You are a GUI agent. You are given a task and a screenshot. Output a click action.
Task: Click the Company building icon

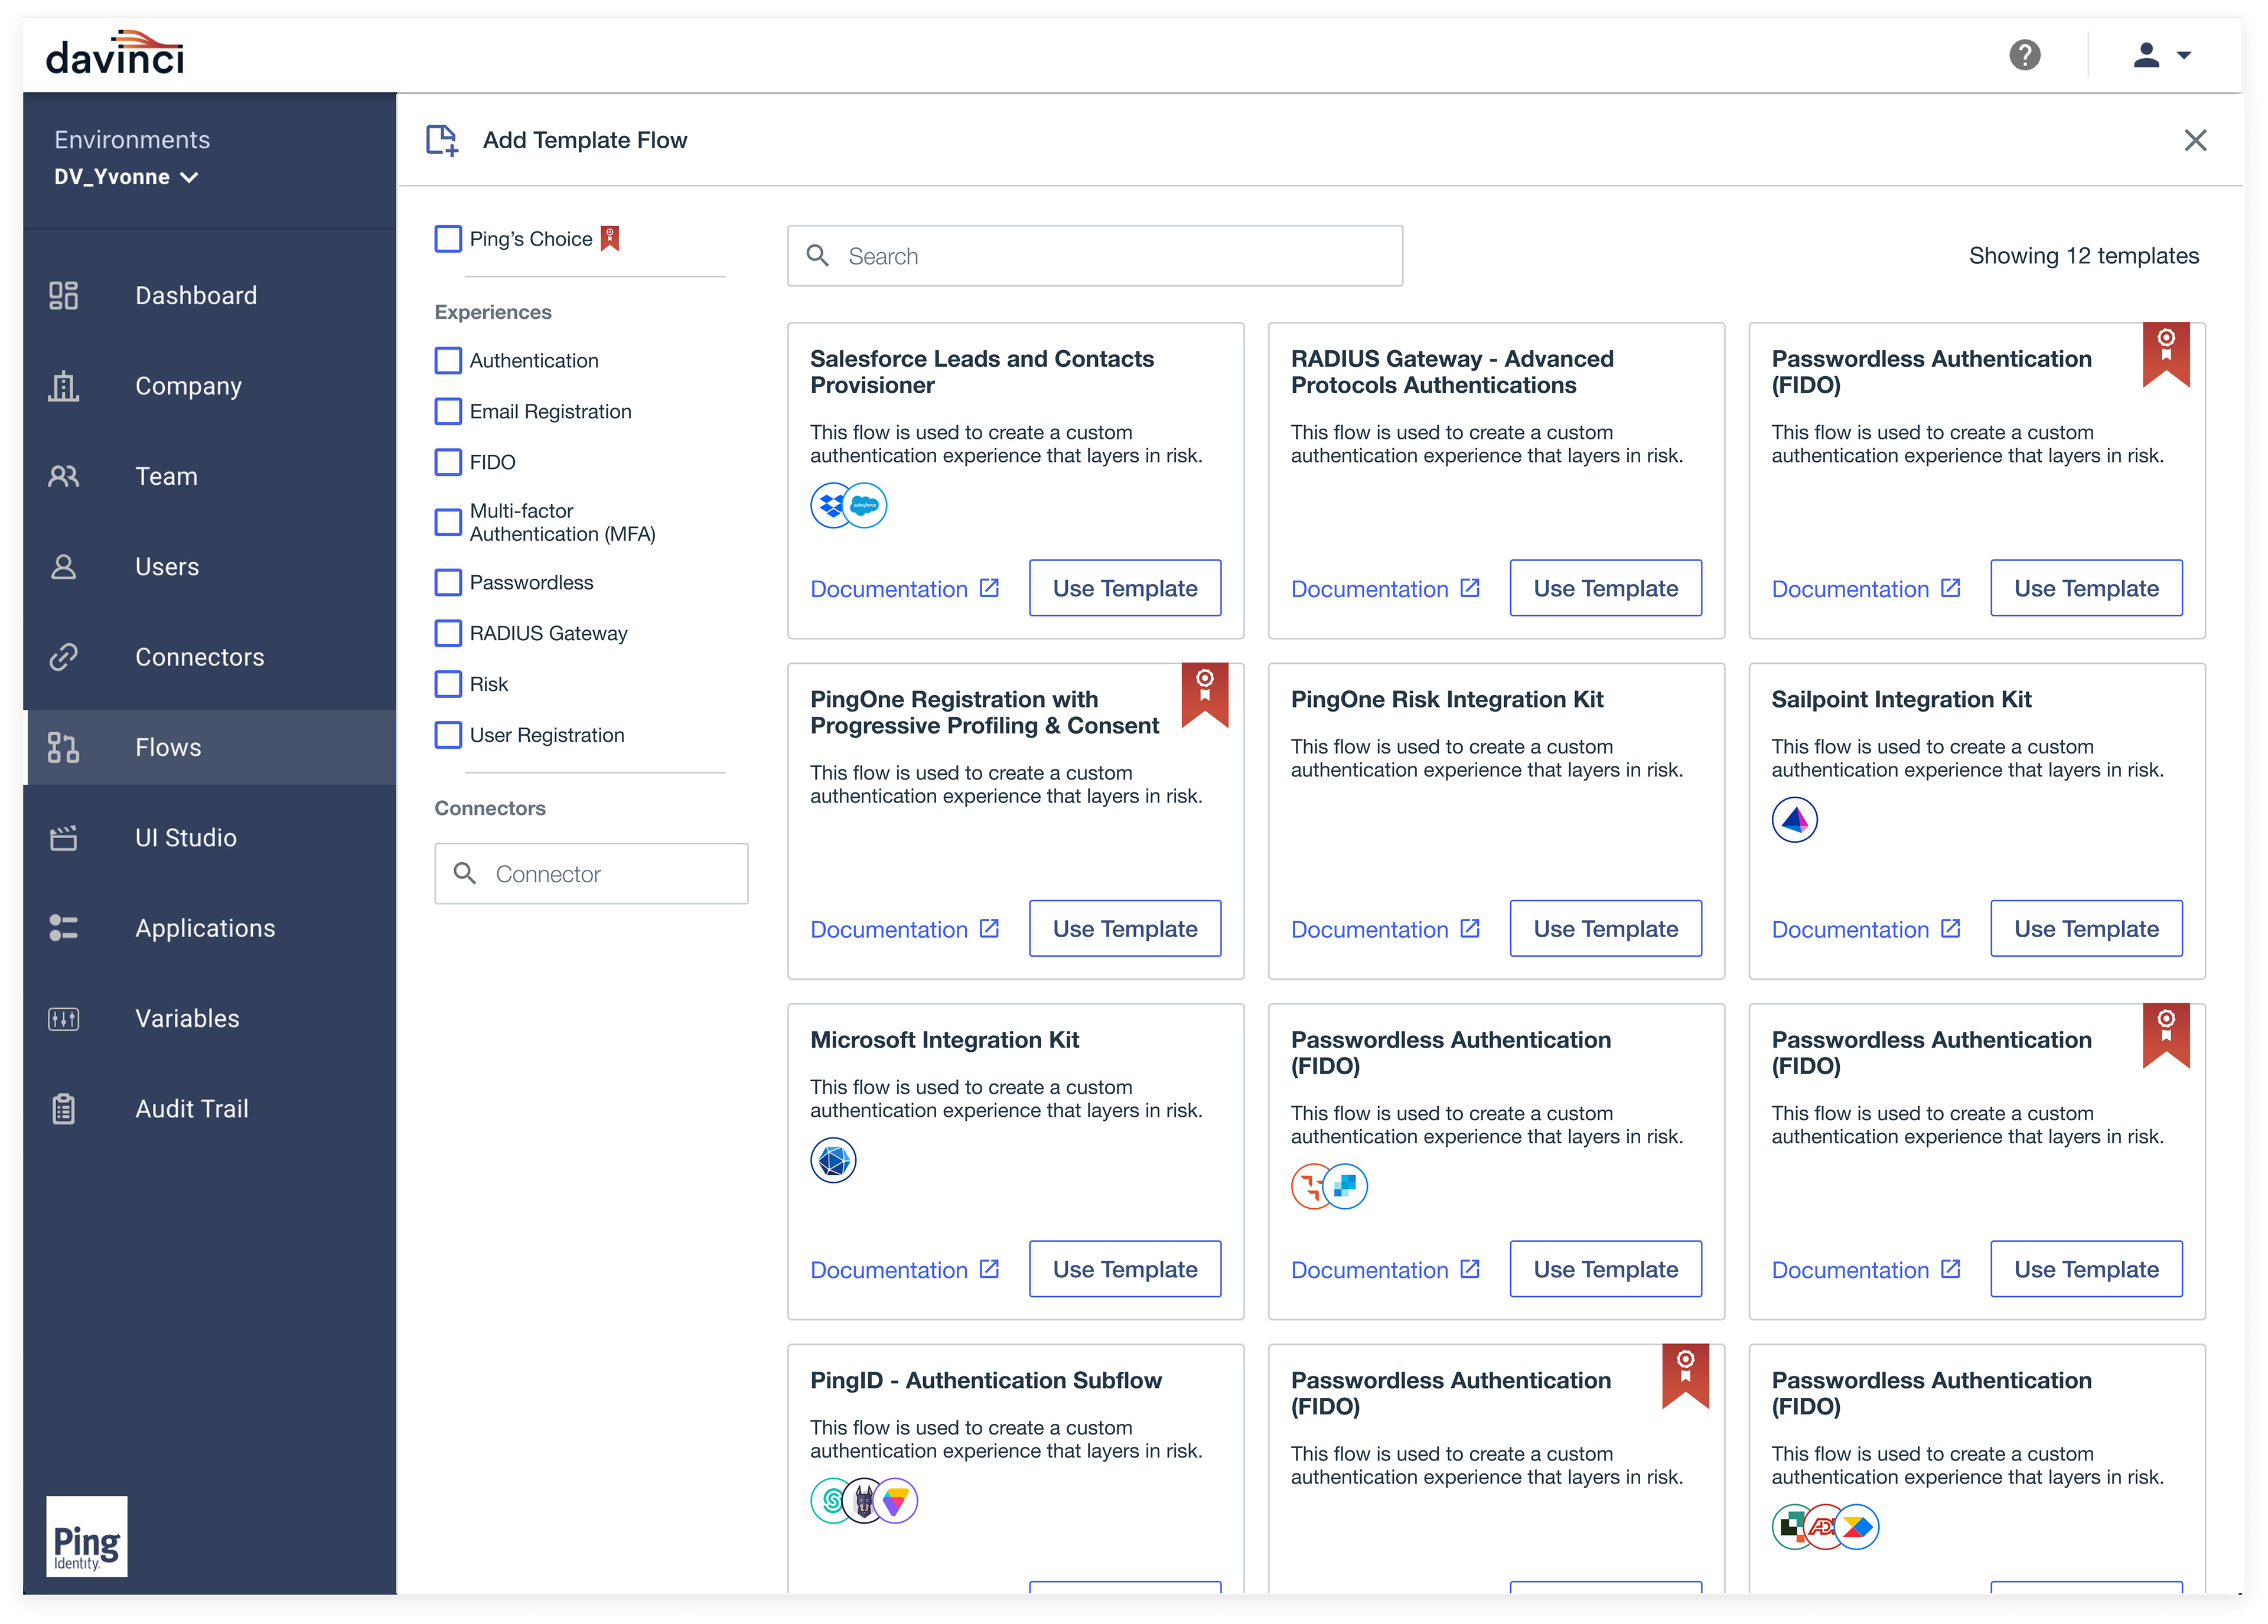pos(64,386)
